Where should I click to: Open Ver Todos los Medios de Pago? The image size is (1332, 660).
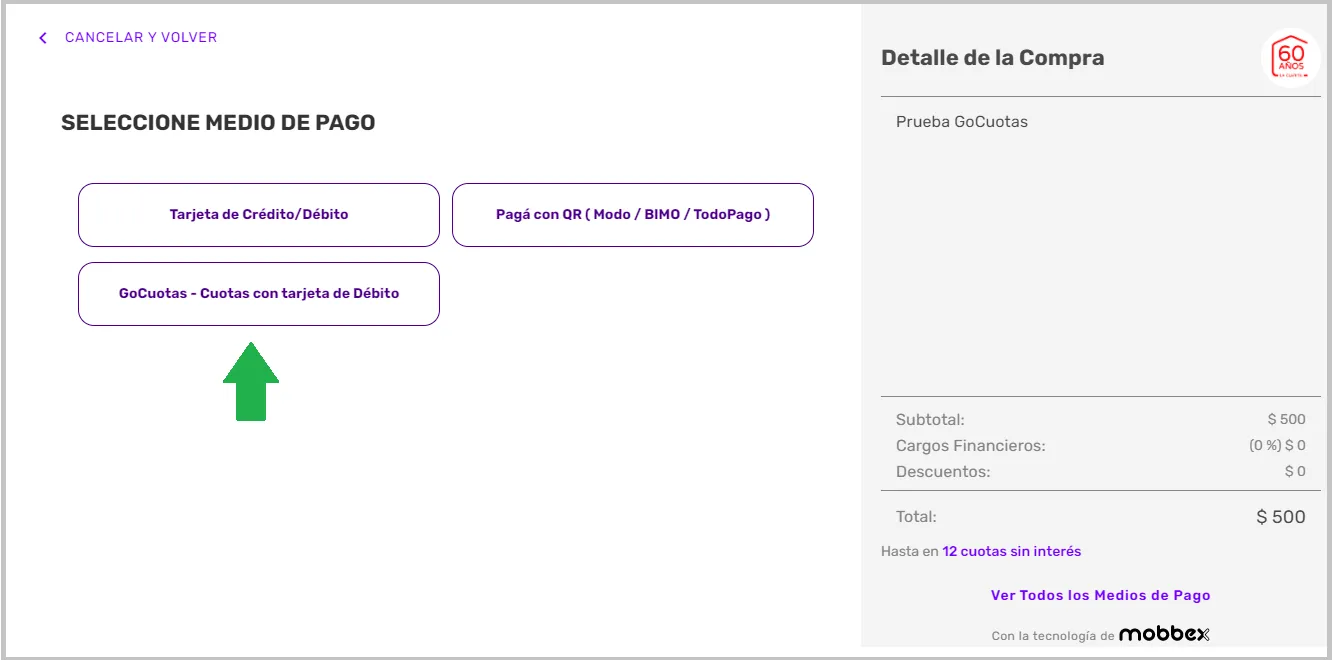(1101, 595)
